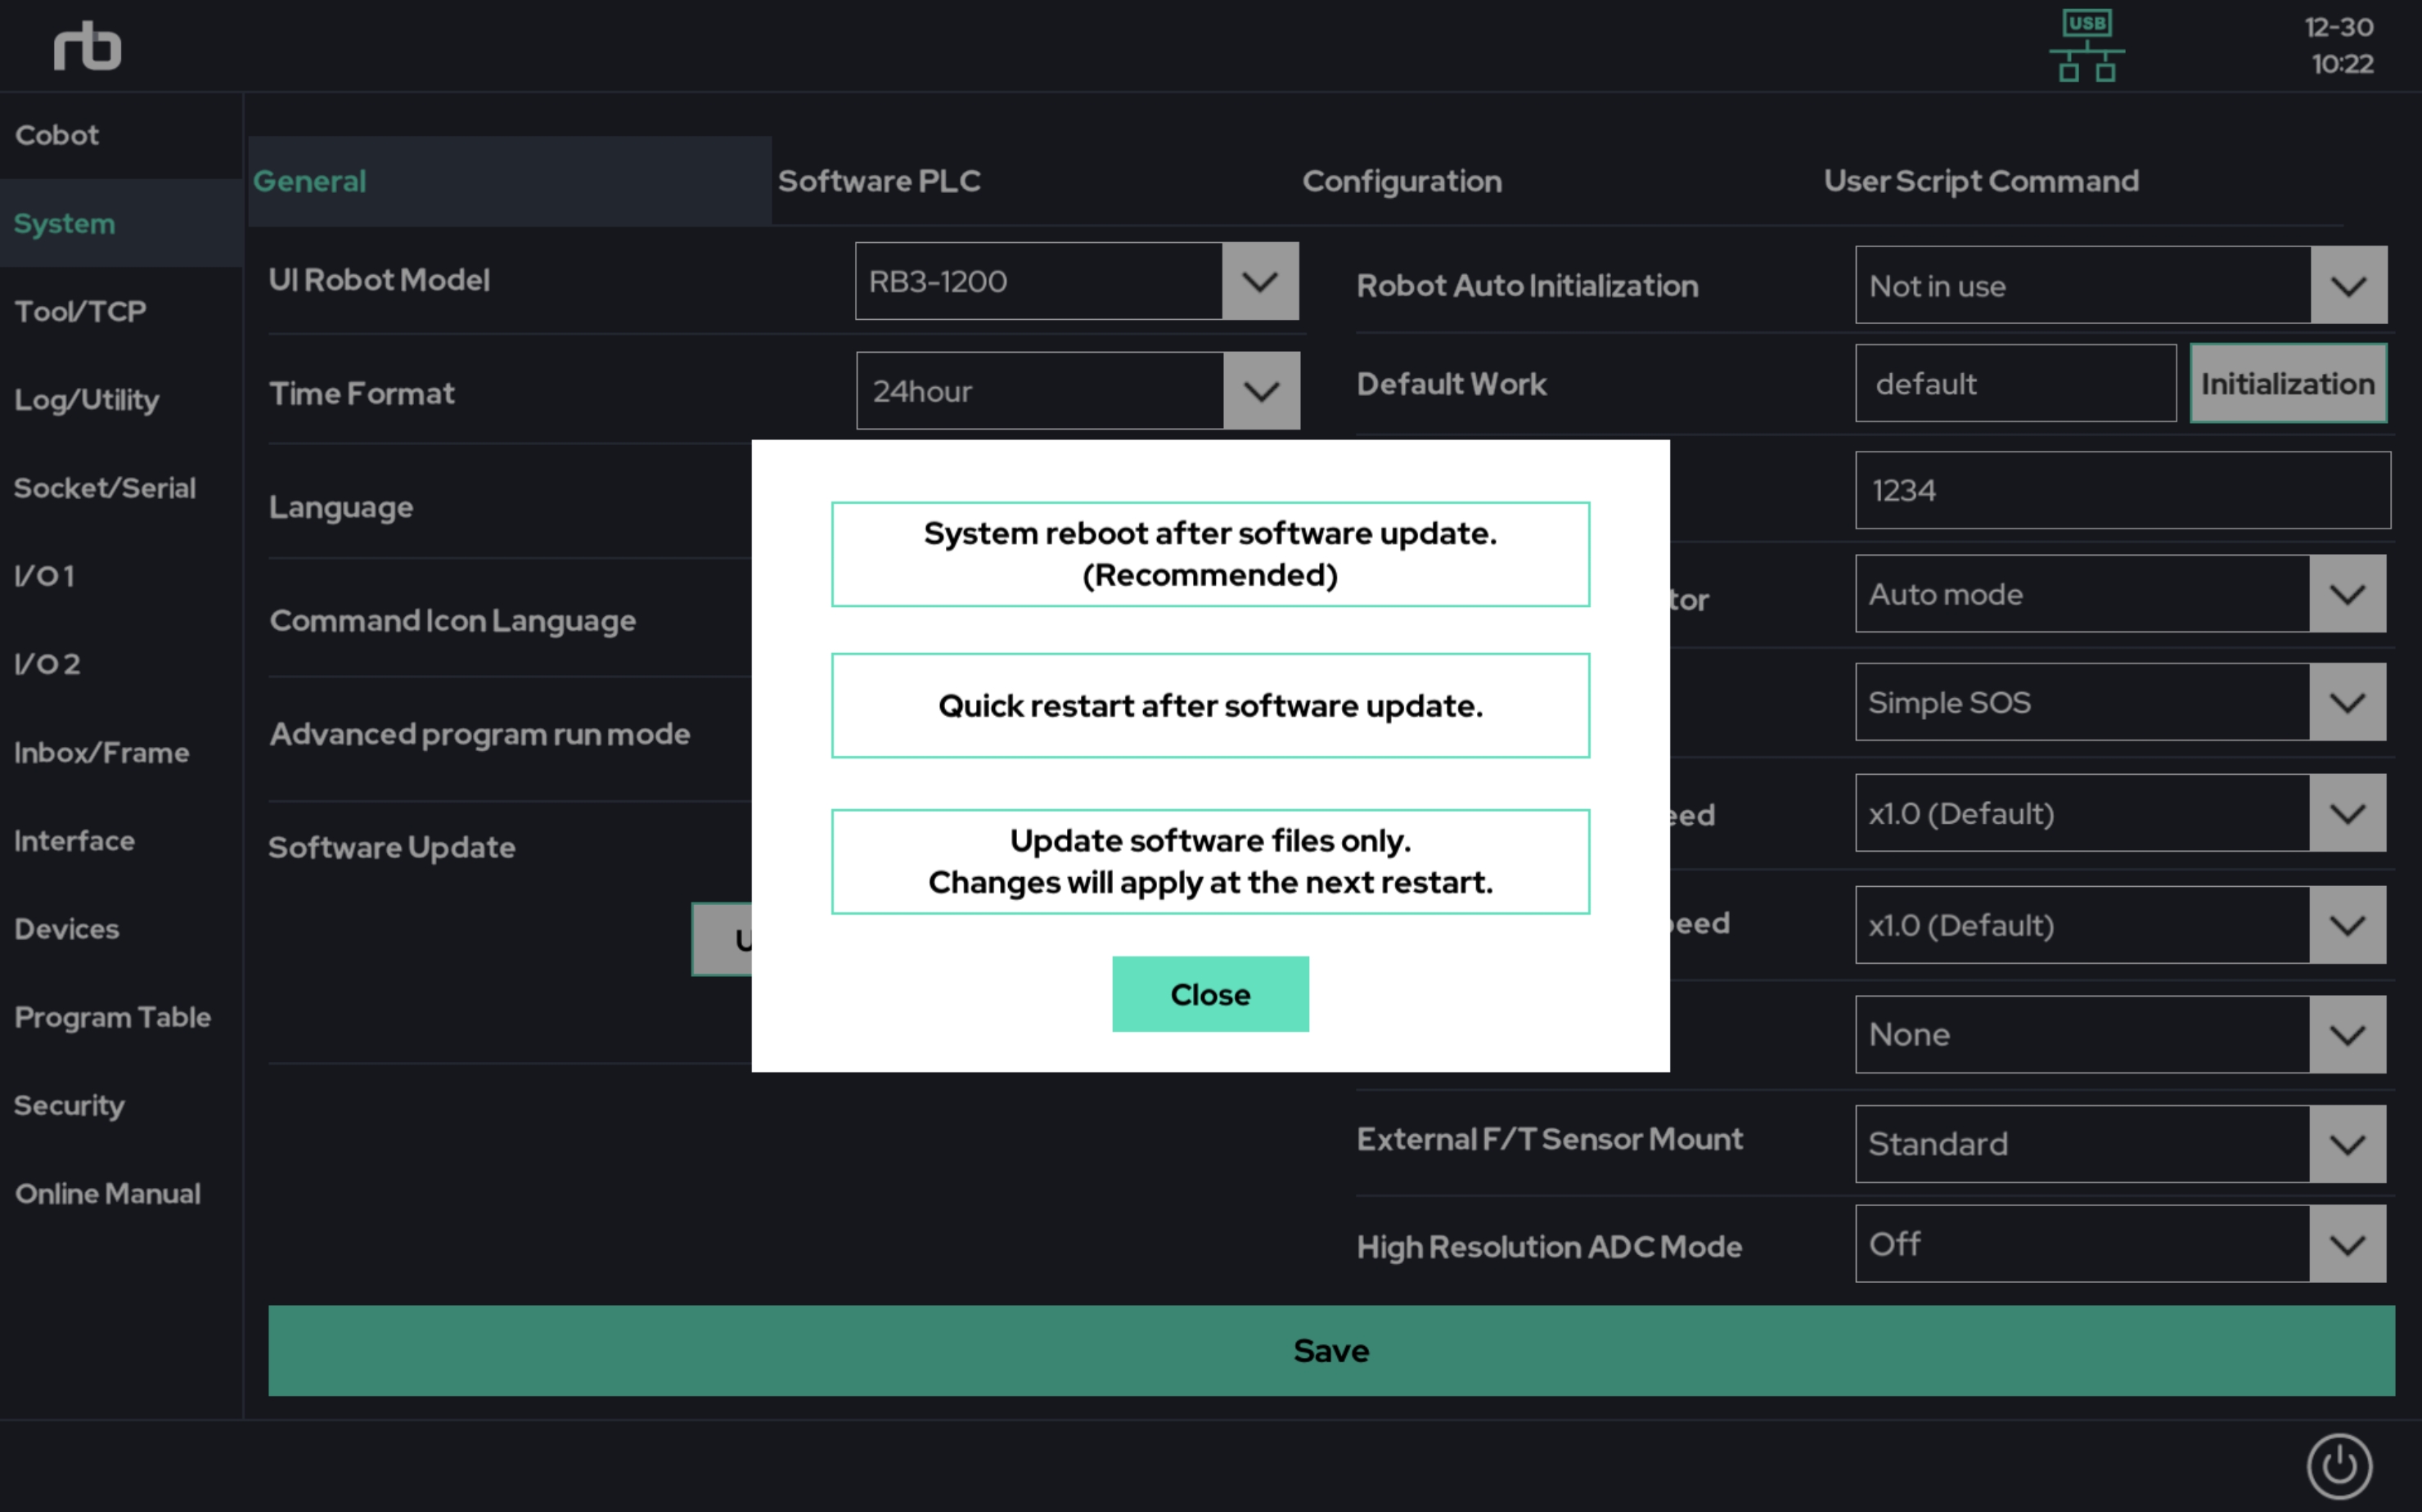Image resolution: width=2422 pixels, height=1512 pixels.
Task: Switch to the Software PLC tab
Action: (x=879, y=181)
